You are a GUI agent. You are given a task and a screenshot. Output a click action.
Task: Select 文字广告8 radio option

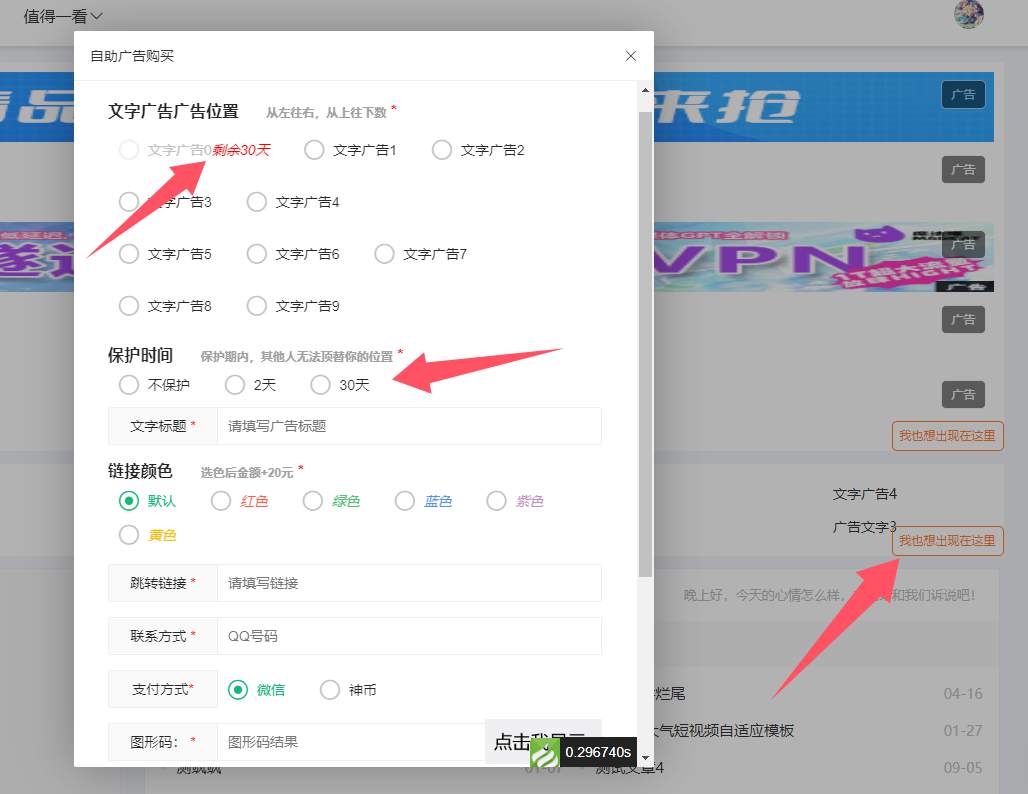[129, 306]
